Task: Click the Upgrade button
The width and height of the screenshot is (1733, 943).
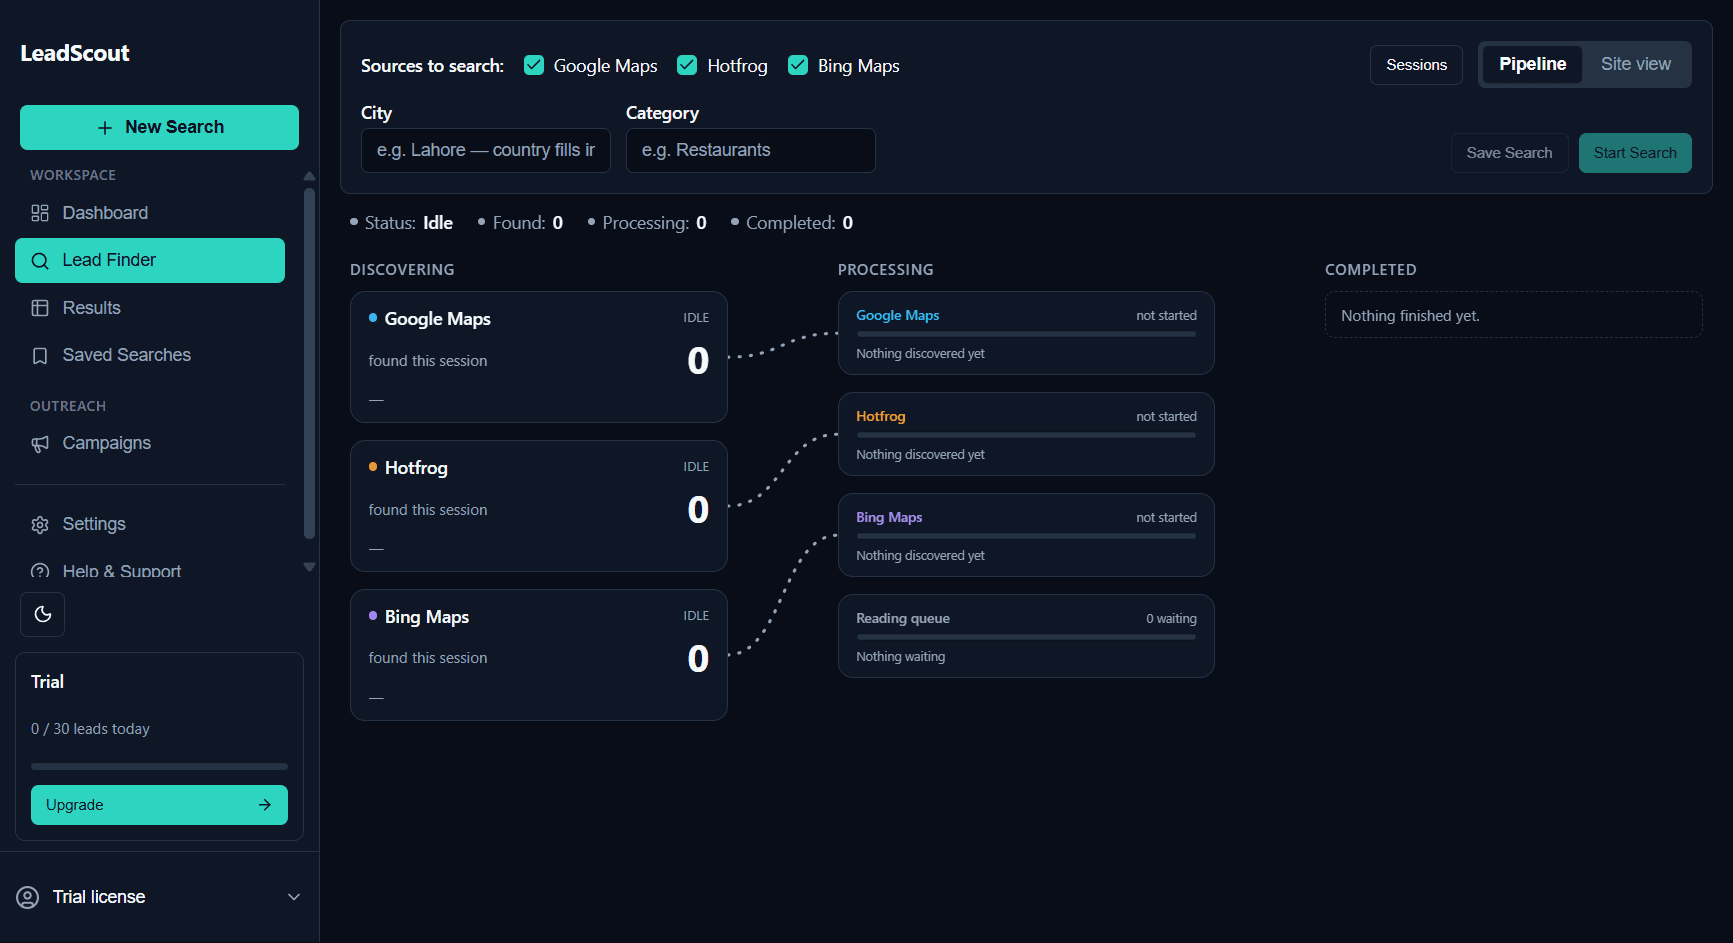Action: [159, 805]
